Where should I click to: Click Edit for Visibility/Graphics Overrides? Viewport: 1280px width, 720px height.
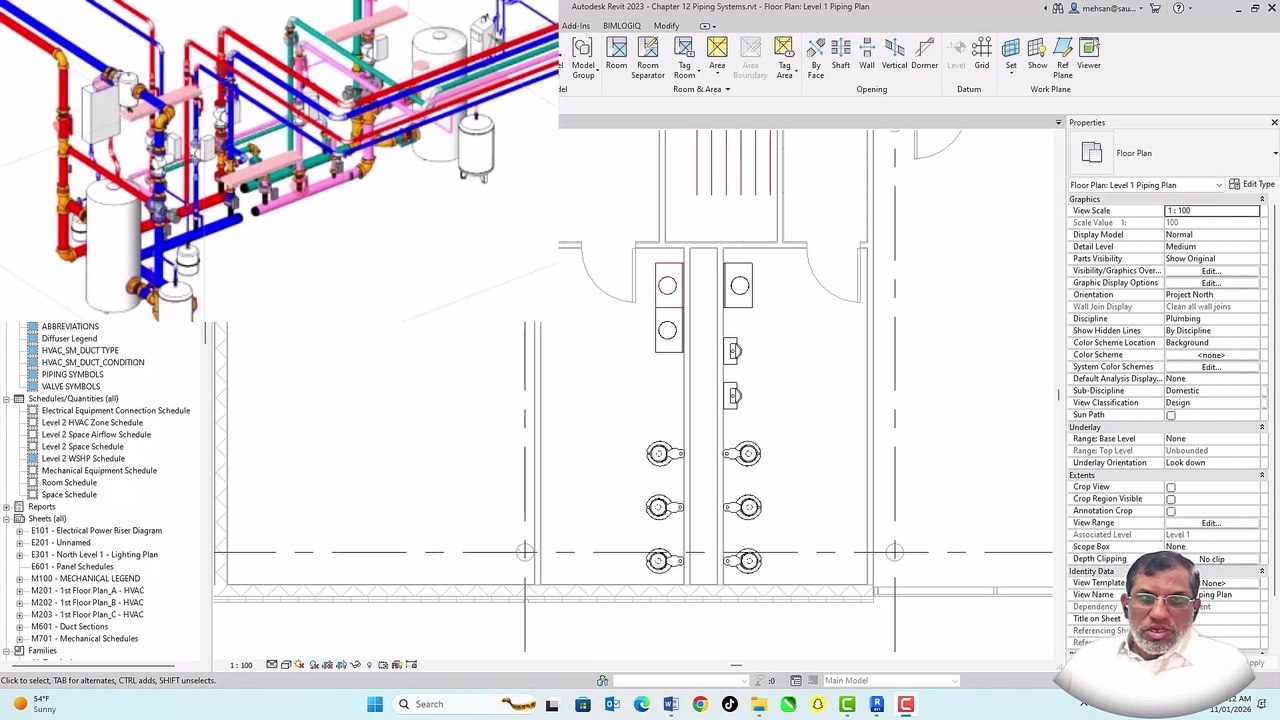[1211, 271]
